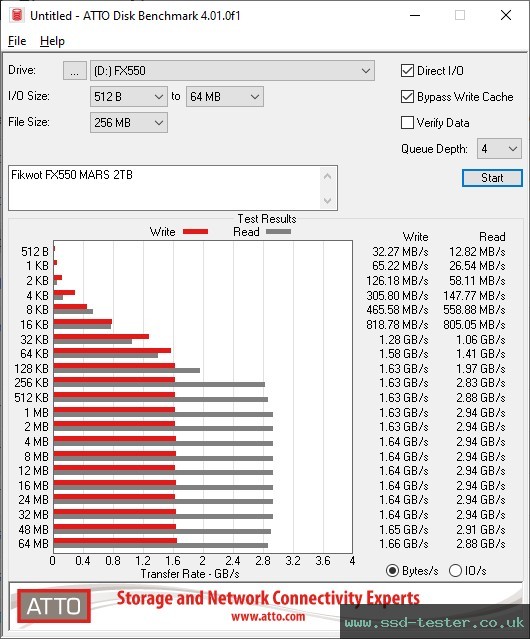Click the 16 KB read value 805.05 MB/s
530x639 pixels.
tap(474, 325)
